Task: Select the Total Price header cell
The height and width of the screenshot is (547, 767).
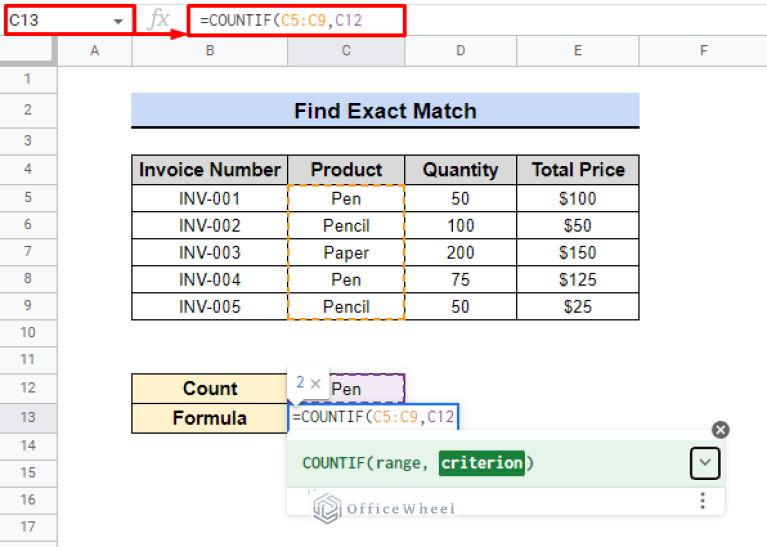Action: pos(577,170)
